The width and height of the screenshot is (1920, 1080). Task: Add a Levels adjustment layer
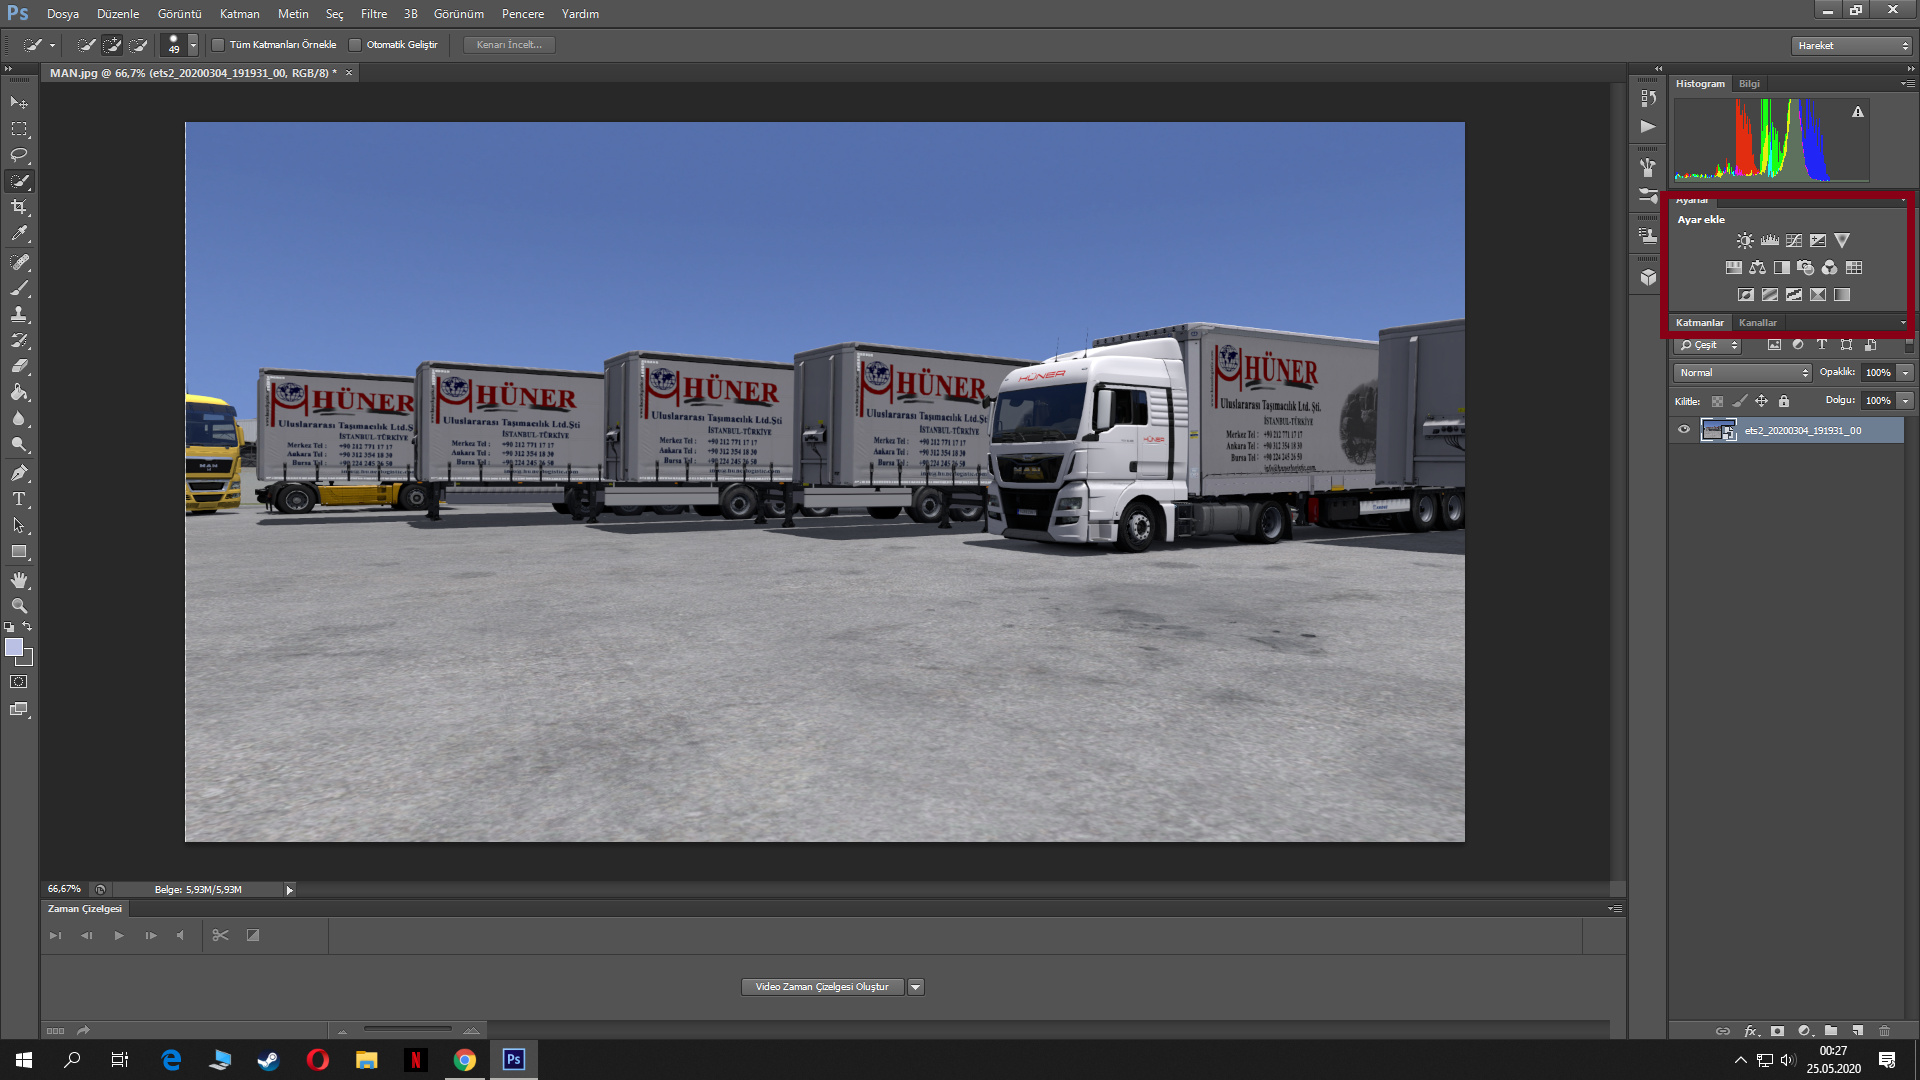pos(1770,241)
